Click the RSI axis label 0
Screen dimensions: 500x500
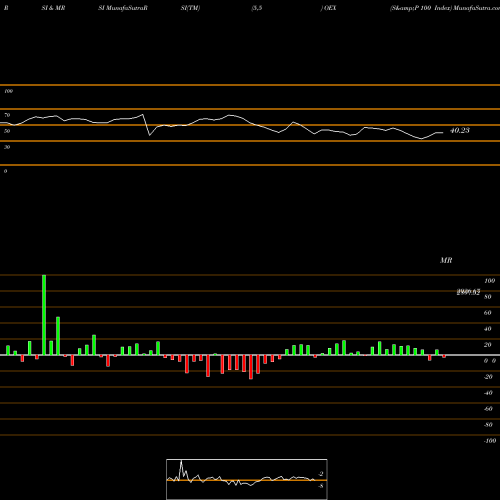[5, 171]
